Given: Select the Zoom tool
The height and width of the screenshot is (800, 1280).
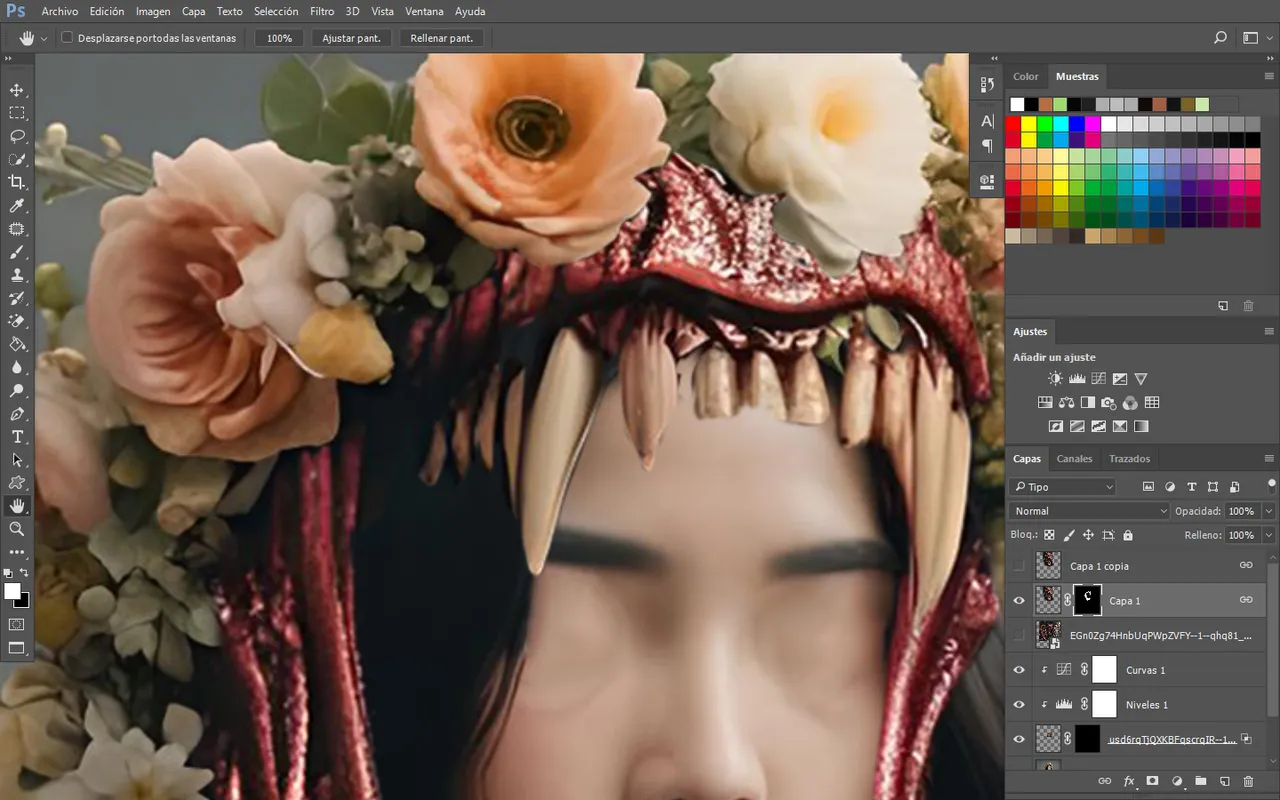Looking at the screenshot, I should pyautogui.click(x=17, y=529).
